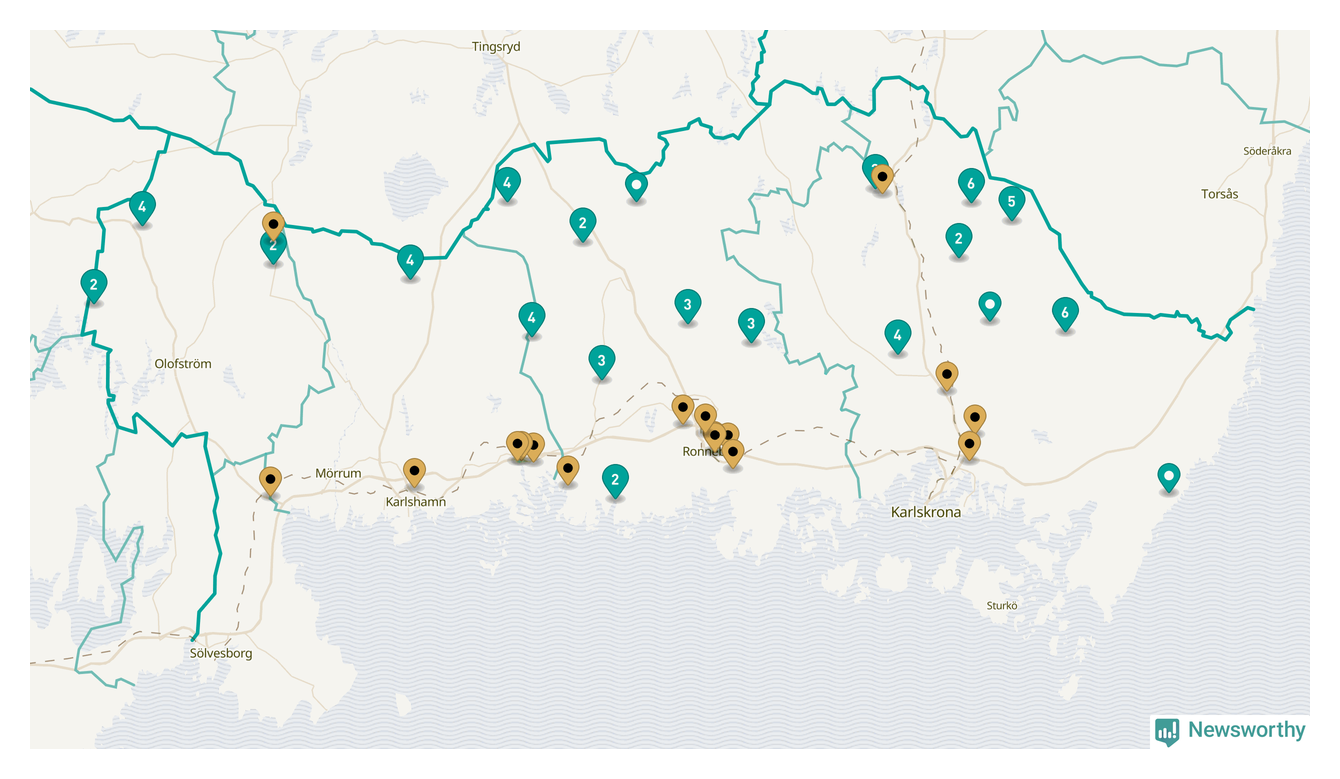Select the rightmost teal 3 marker
1340x779 pixels.
(x=751, y=323)
